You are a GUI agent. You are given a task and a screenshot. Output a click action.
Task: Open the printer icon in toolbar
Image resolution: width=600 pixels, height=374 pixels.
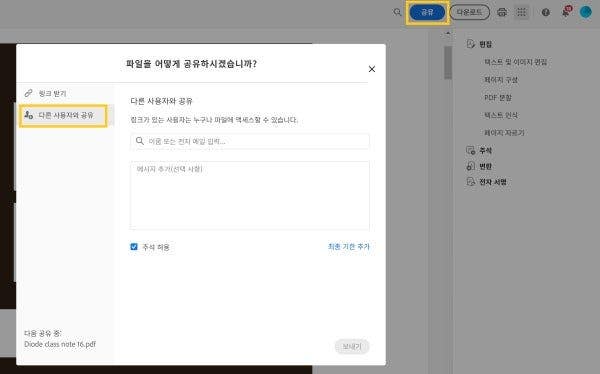502,13
